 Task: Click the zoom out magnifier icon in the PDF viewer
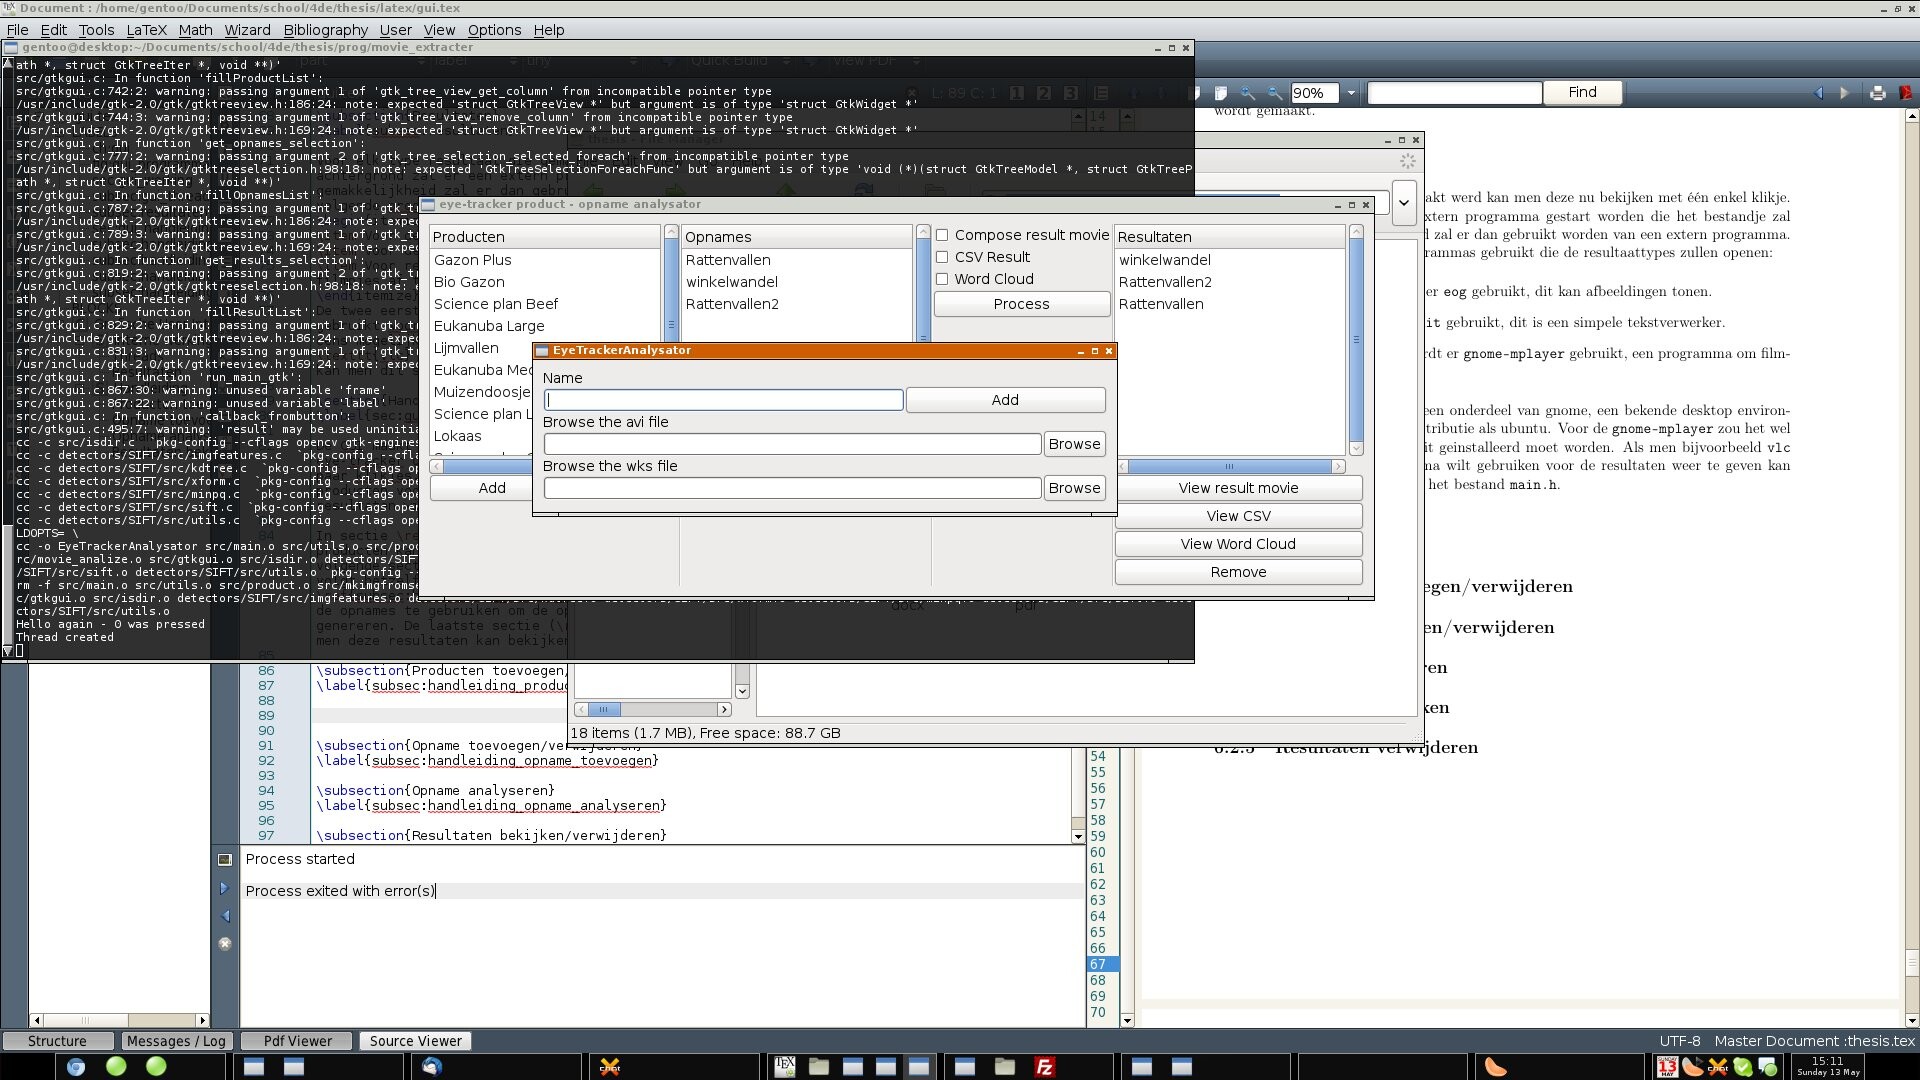(x=1274, y=92)
